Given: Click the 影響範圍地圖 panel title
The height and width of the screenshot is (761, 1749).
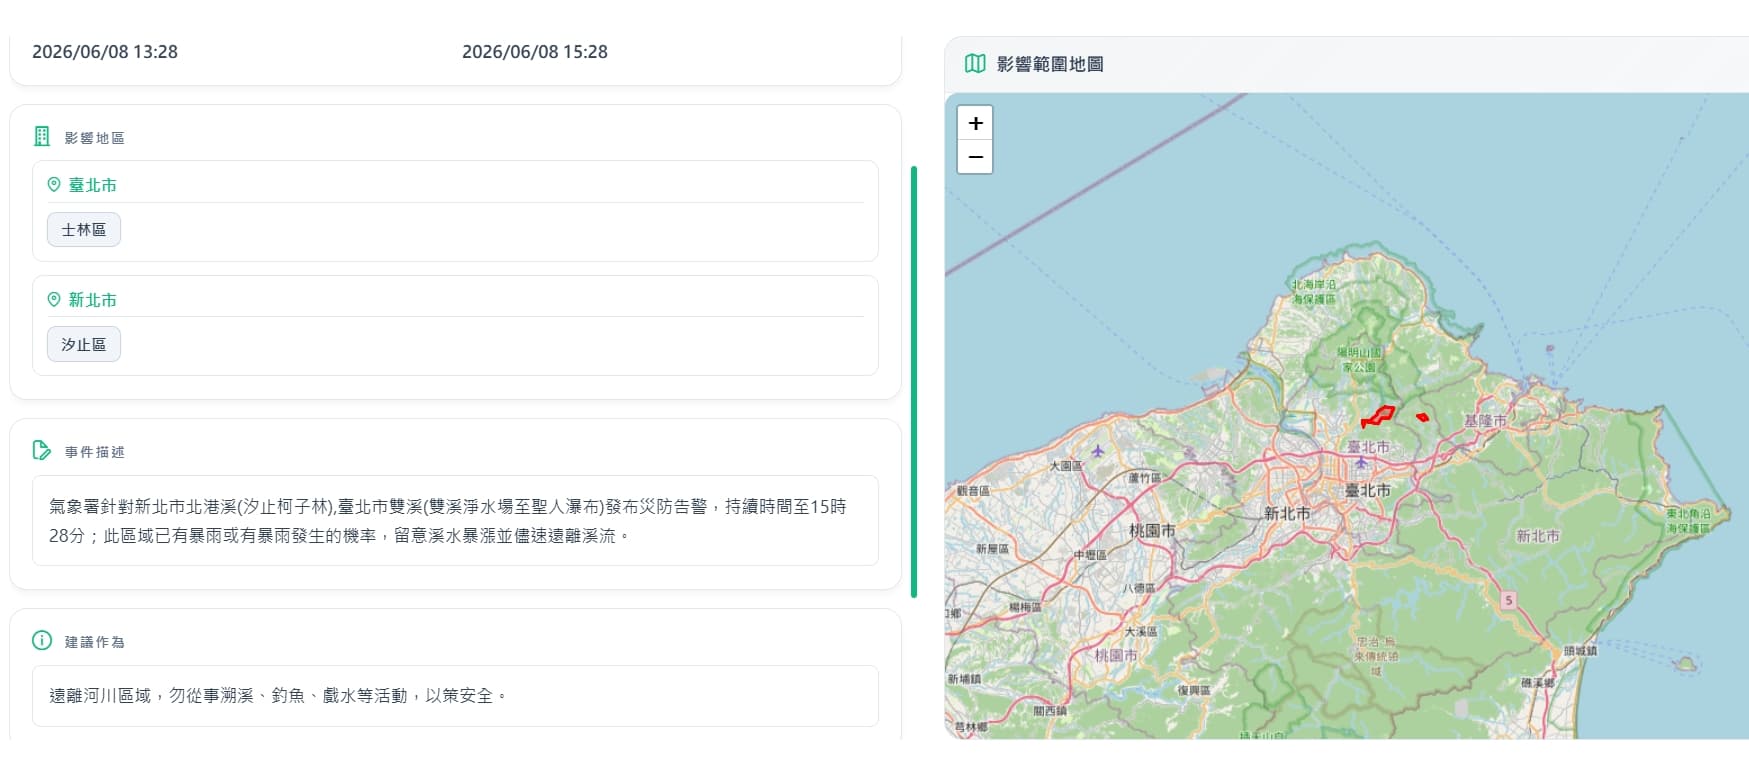Looking at the screenshot, I should tap(1050, 64).
